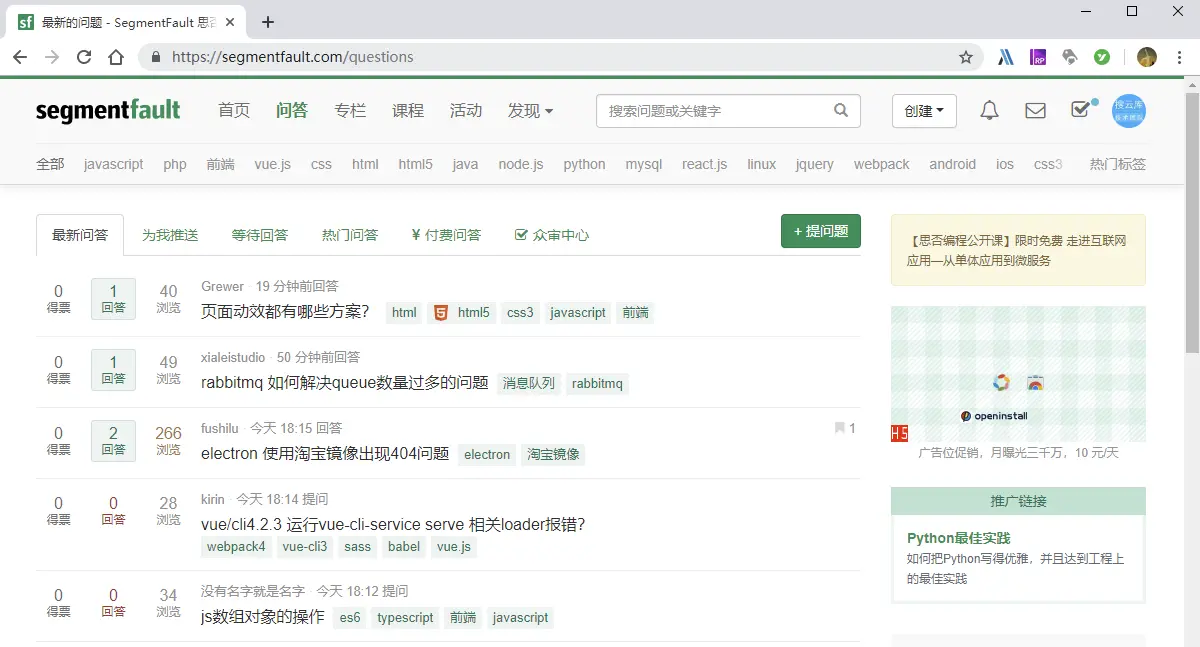The width and height of the screenshot is (1200, 647).
Task: Open vue/cli4.2.3 loader报错 question
Action: 393,524
